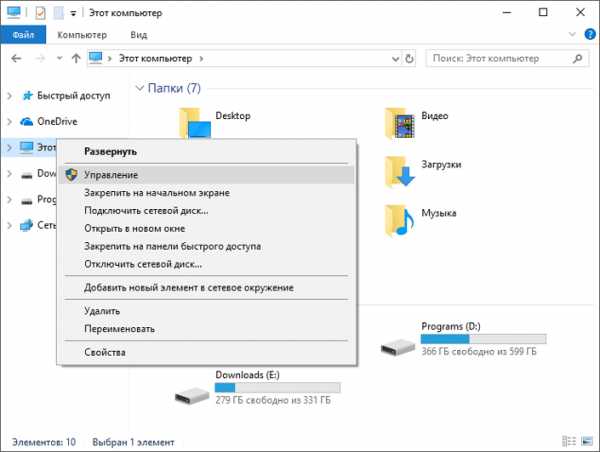
Task: Expand the ribbon with the chevron
Action: pos(572,34)
